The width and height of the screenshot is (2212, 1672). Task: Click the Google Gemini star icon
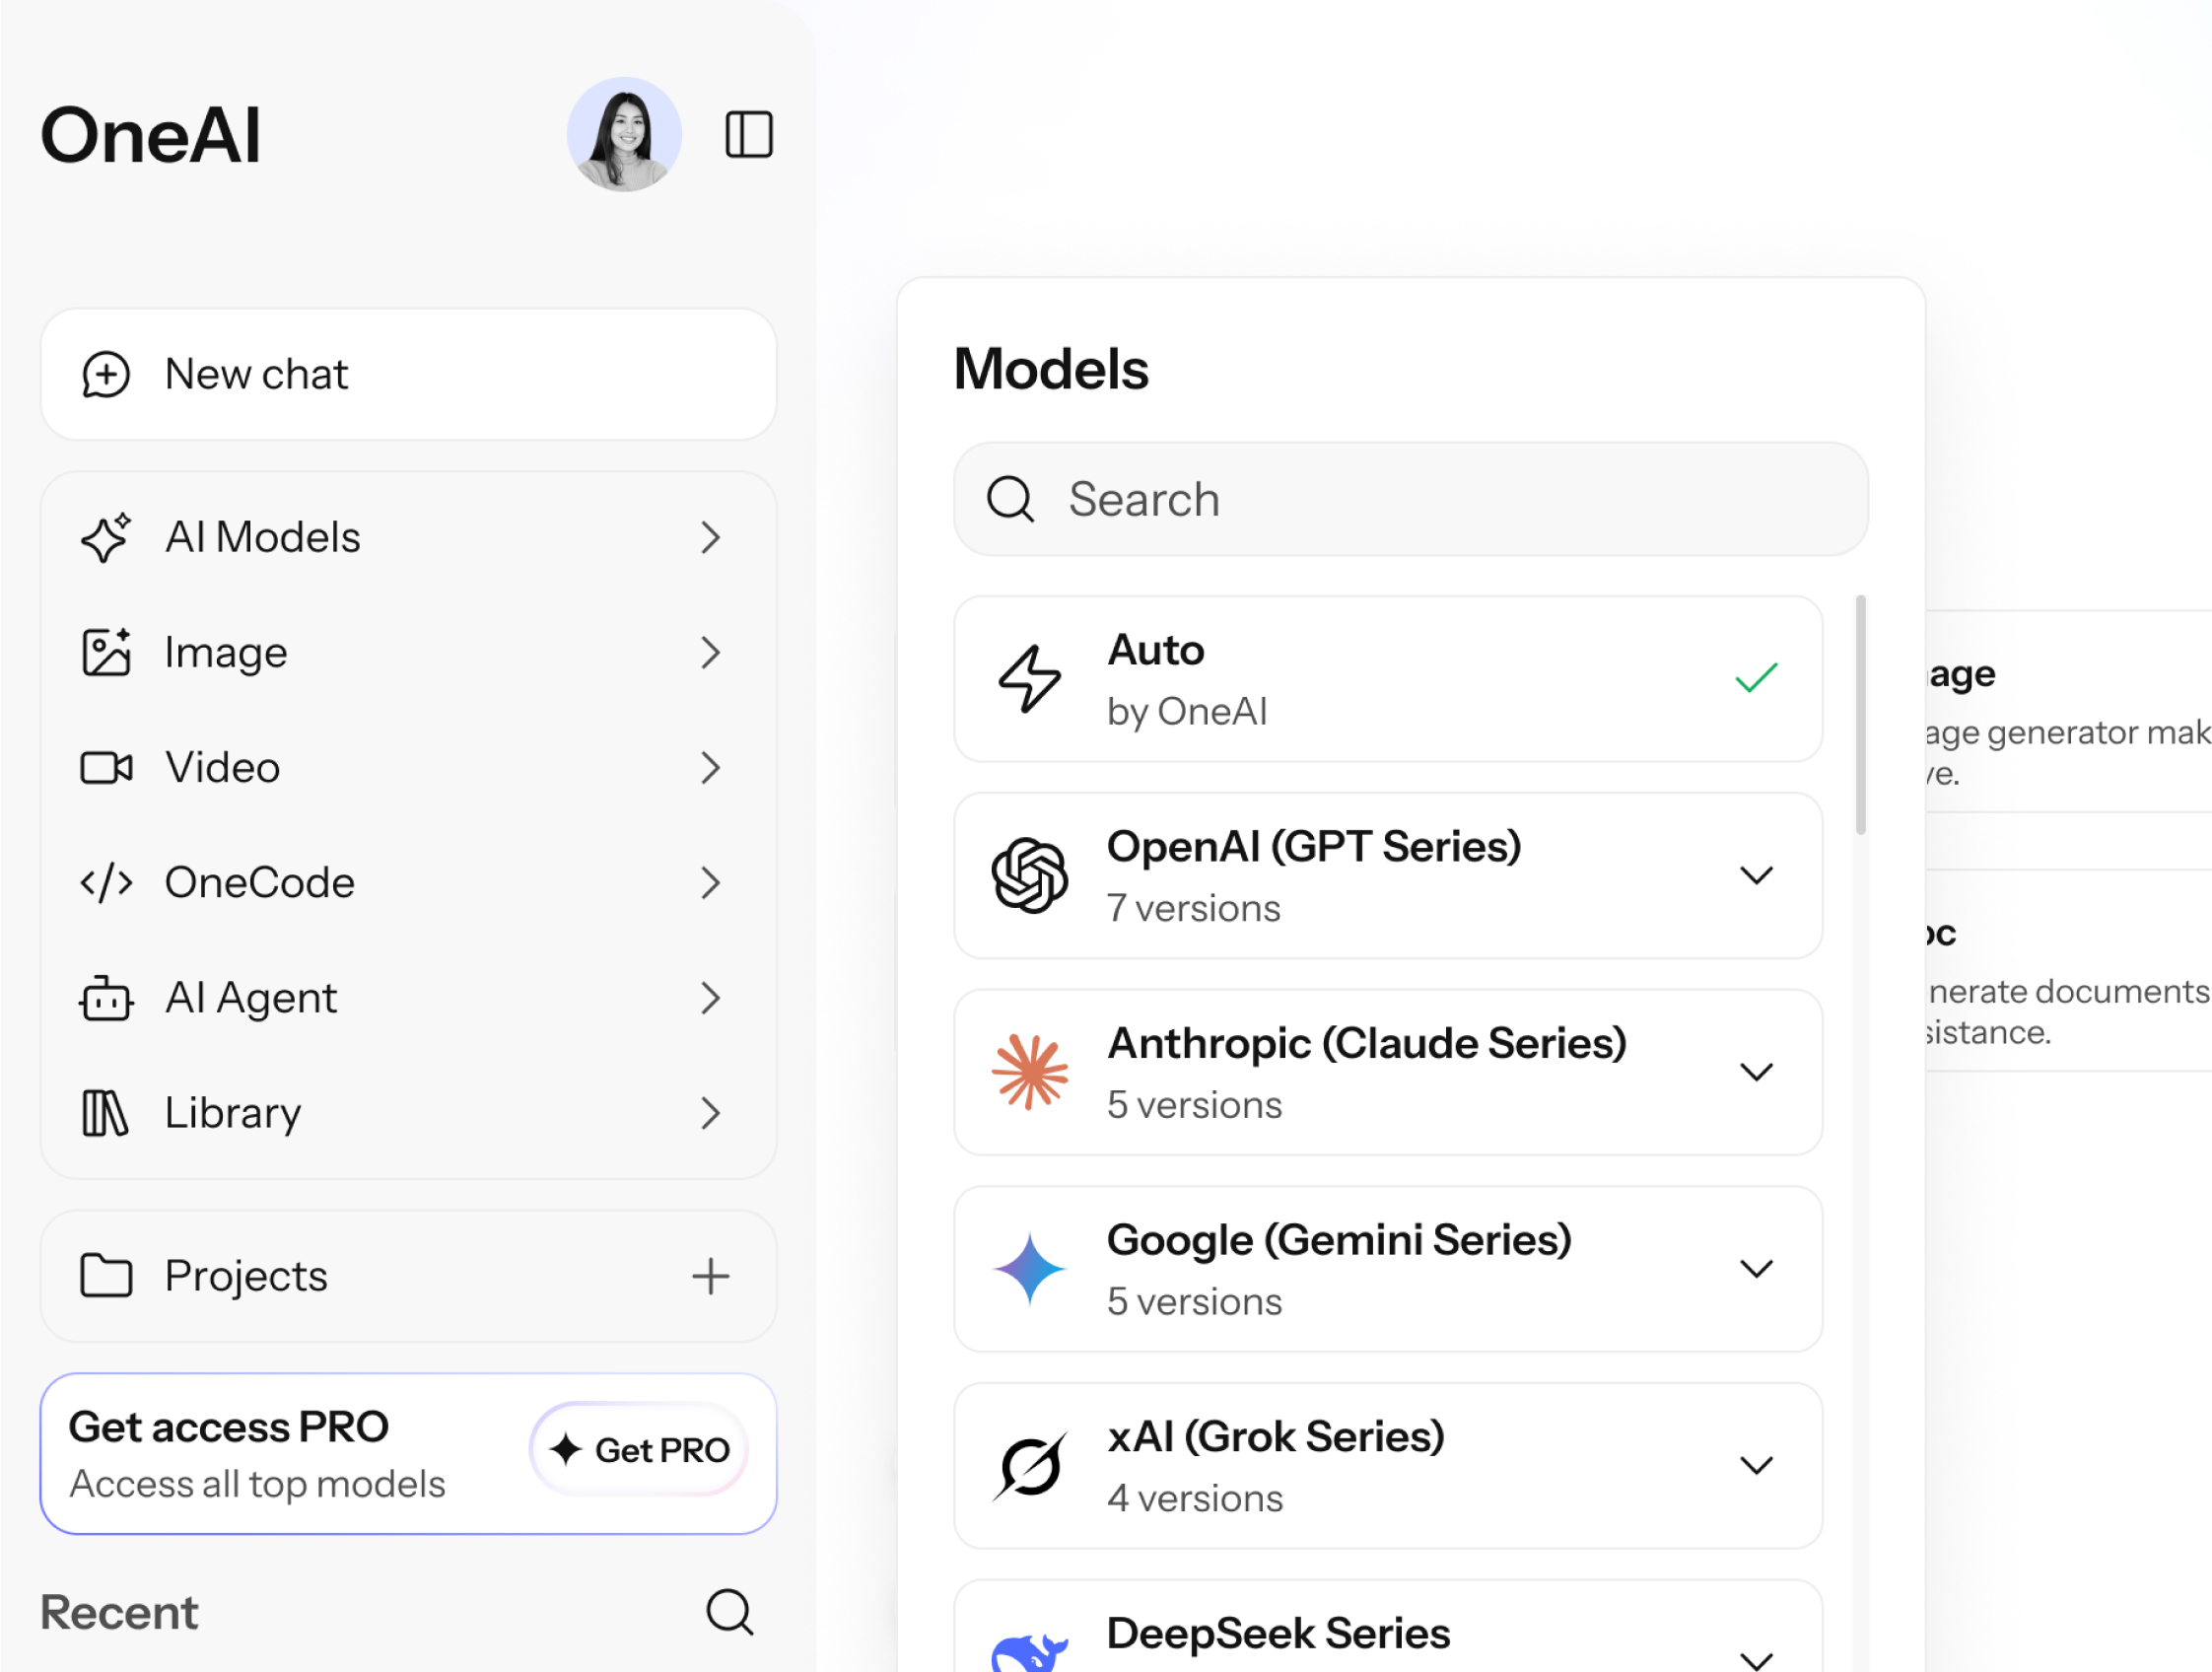pyautogui.click(x=1030, y=1269)
